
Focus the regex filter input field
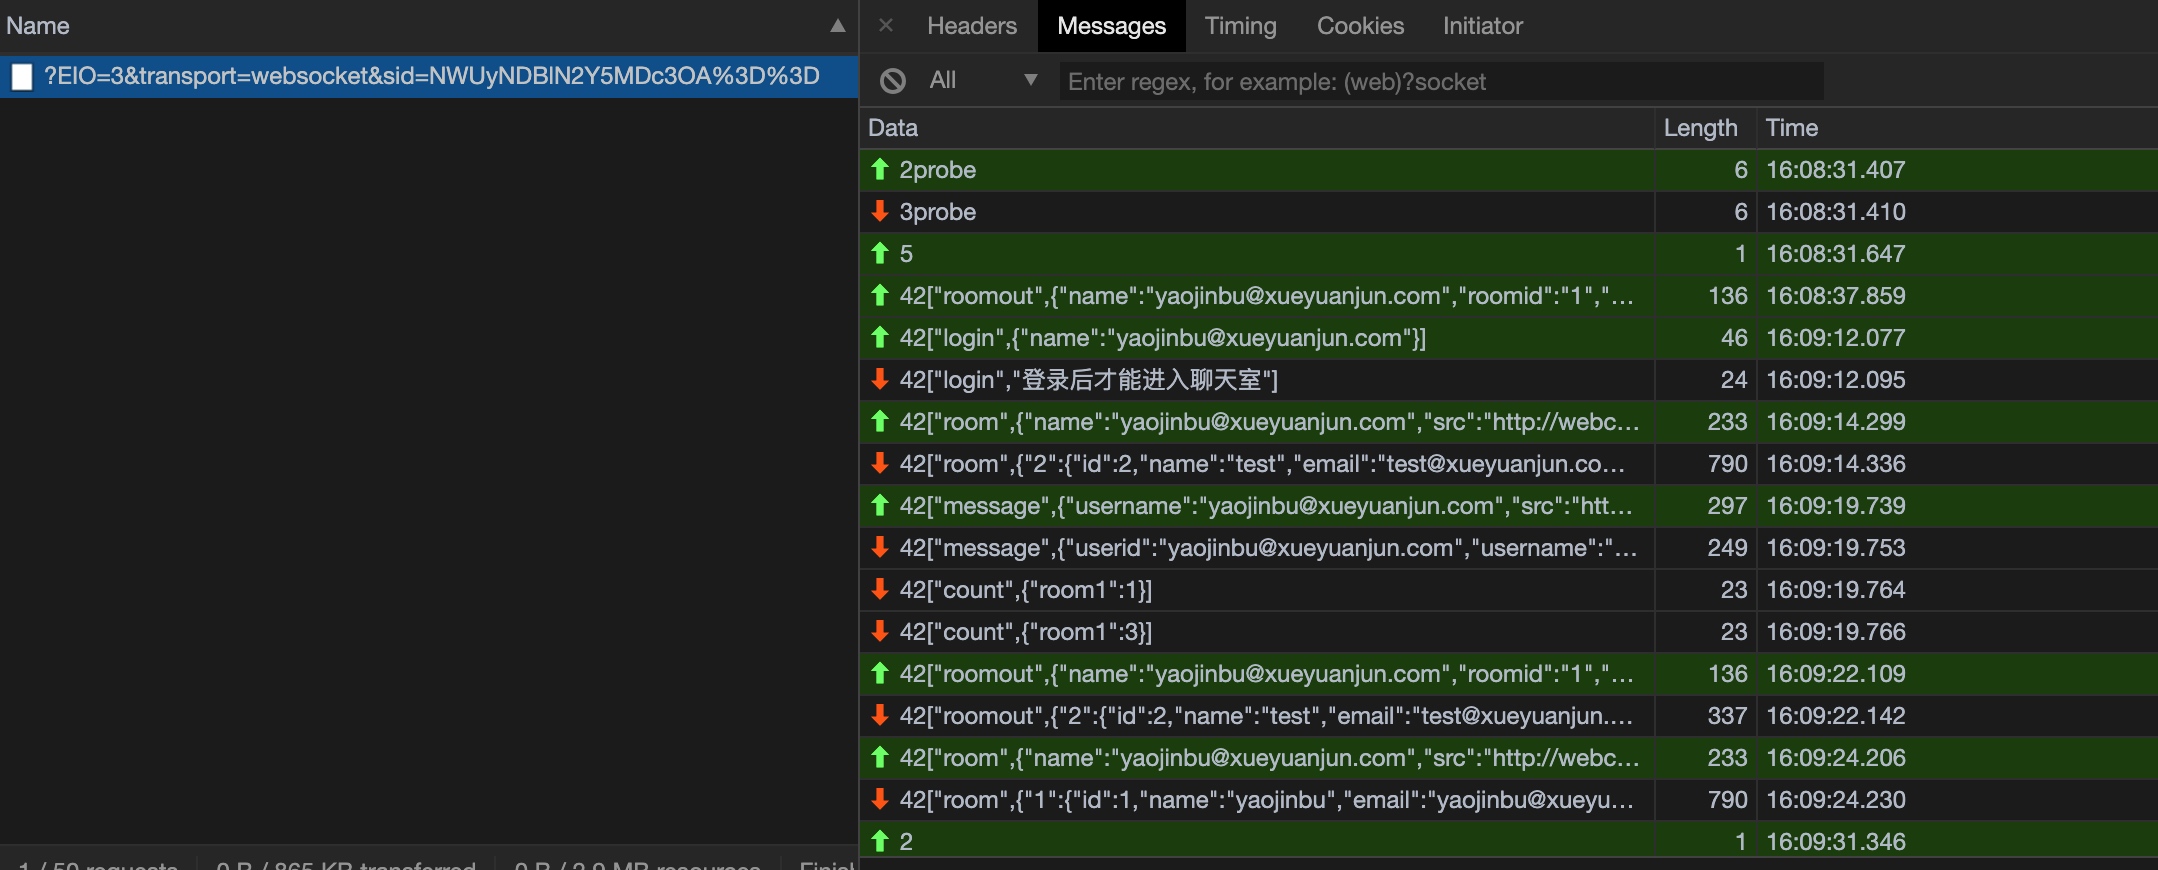pos(1441,81)
